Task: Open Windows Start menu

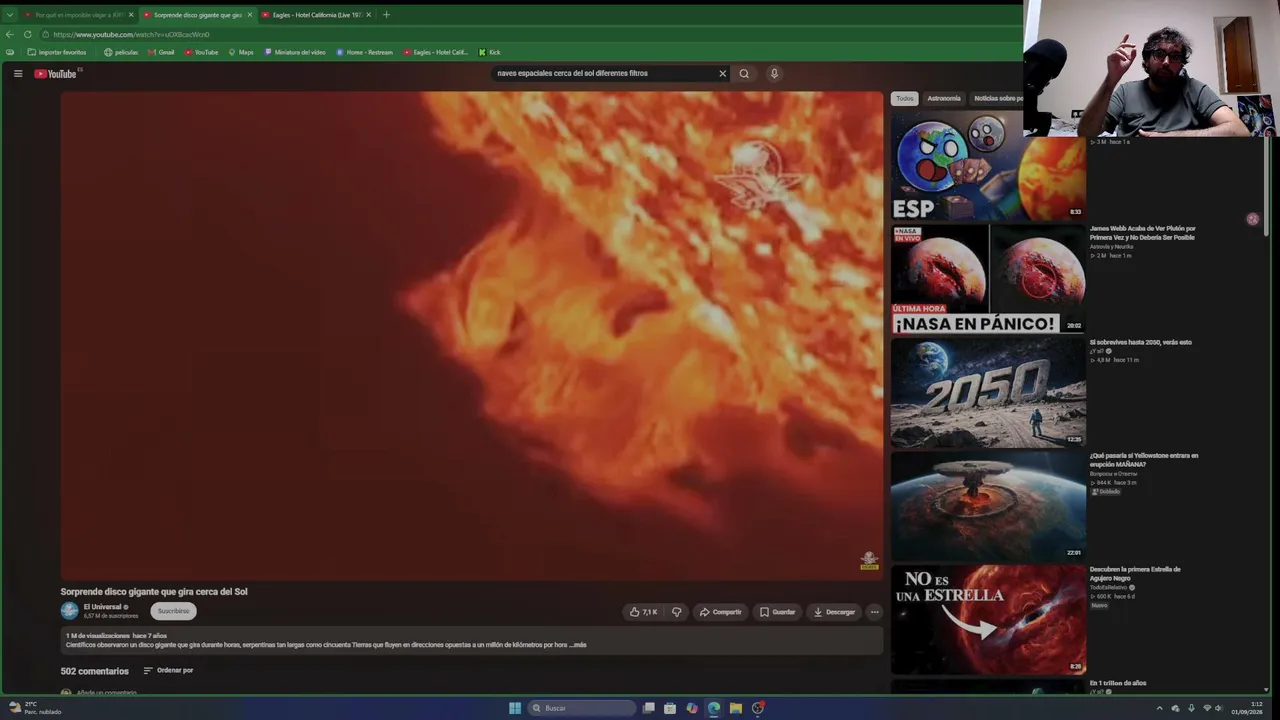Action: 515,708
